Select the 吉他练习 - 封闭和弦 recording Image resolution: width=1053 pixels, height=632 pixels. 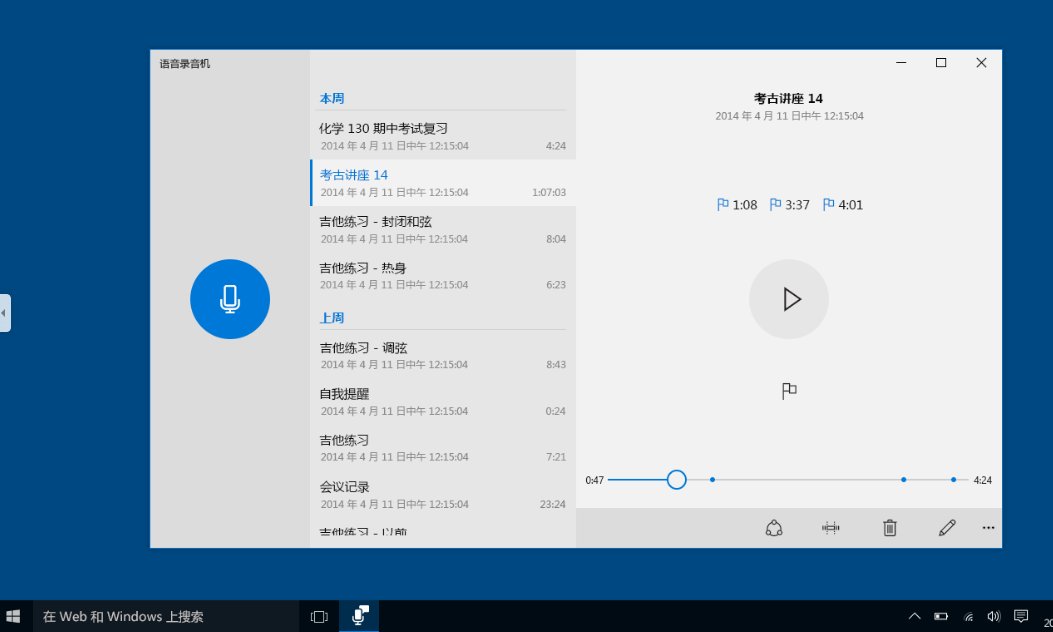point(443,229)
